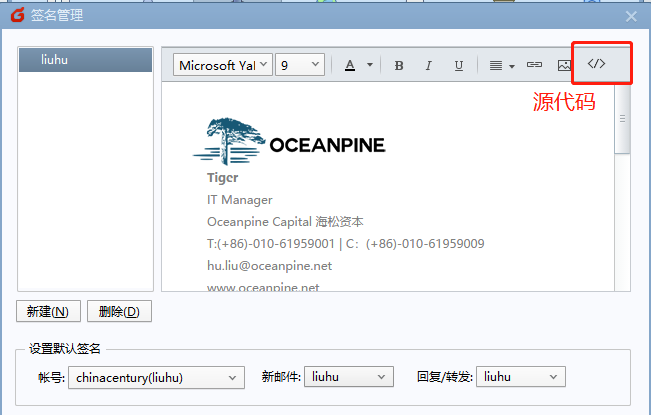
Task: Click the name Tiger in signature
Action: [x=223, y=178]
